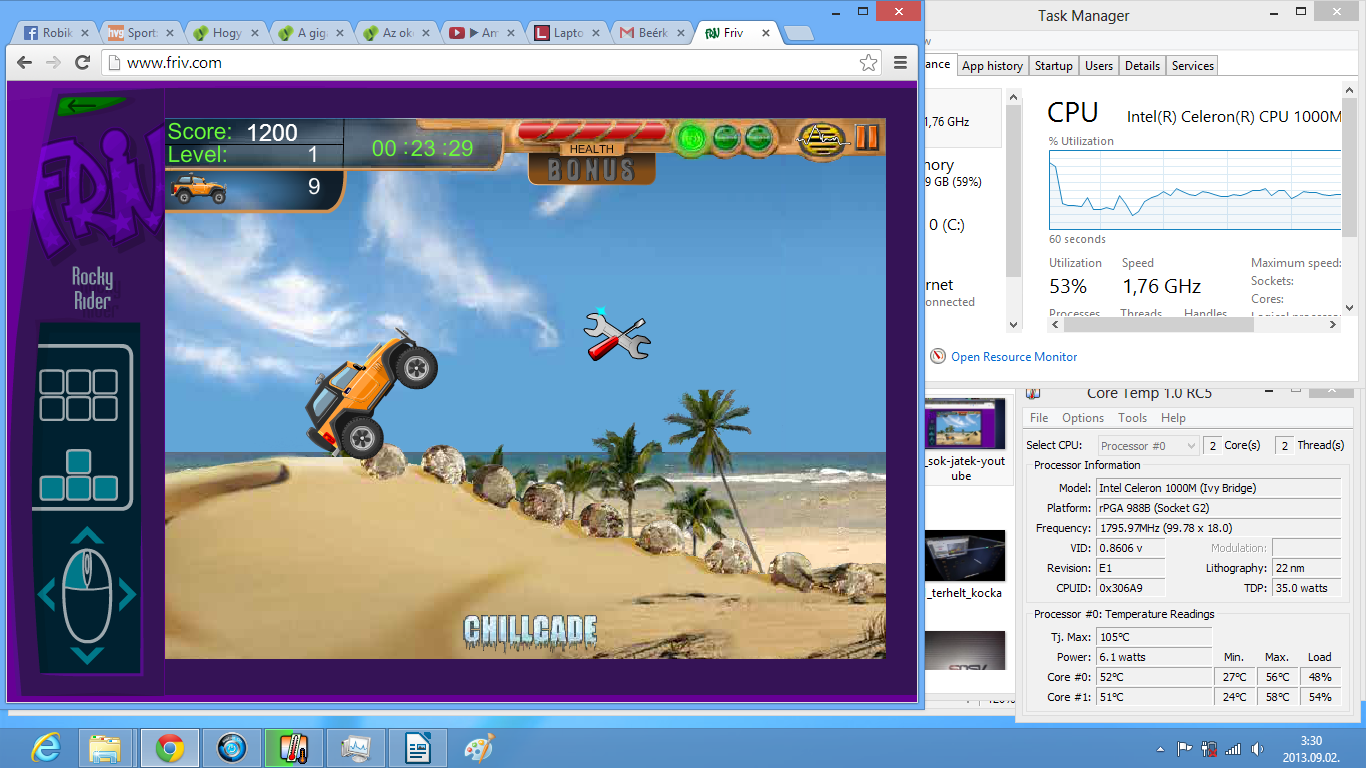Click the small jeep lives icon in HUD
Image resolution: width=1366 pixels, height=768 pixels.
(199, 188)
